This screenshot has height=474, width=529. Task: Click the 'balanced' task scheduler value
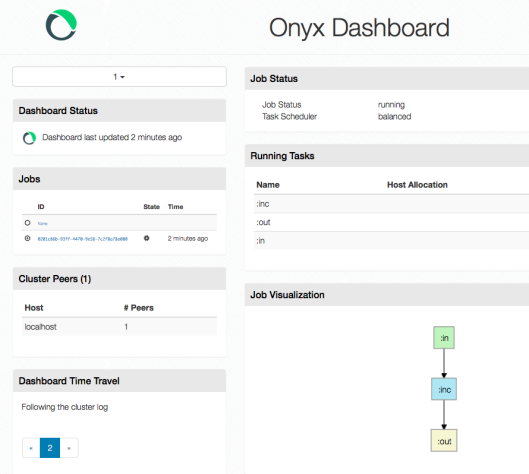pyautogui.click(x=395, y=116)
